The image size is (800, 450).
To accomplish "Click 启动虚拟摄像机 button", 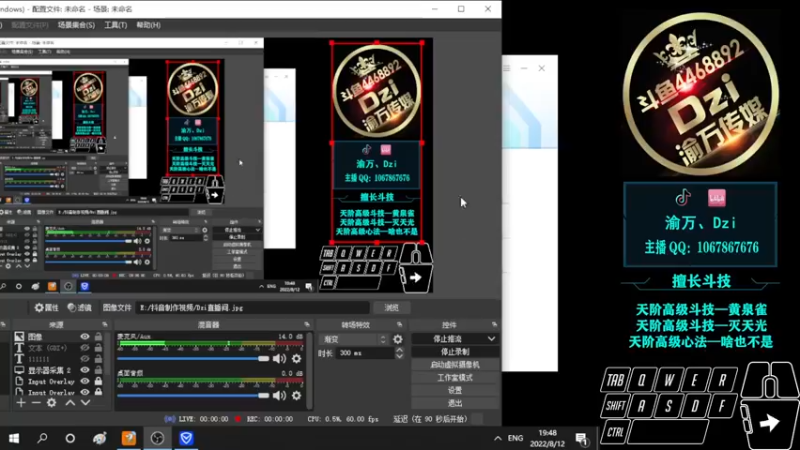I will [455, 365].
